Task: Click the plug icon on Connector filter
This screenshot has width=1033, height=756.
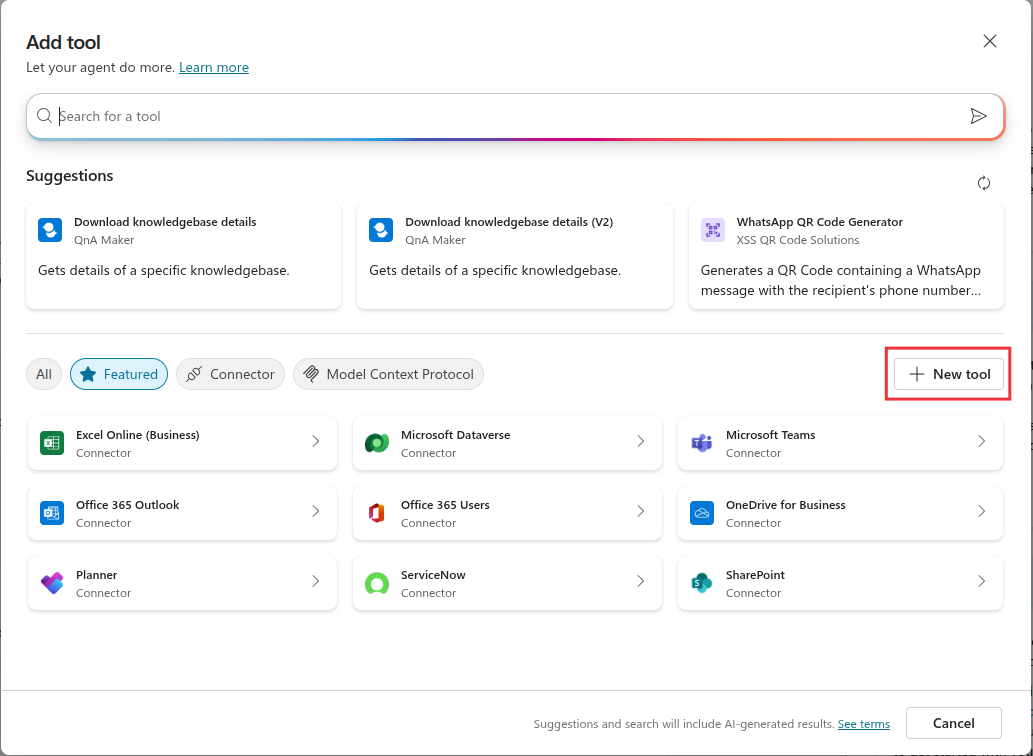Action: pos(194,374)
